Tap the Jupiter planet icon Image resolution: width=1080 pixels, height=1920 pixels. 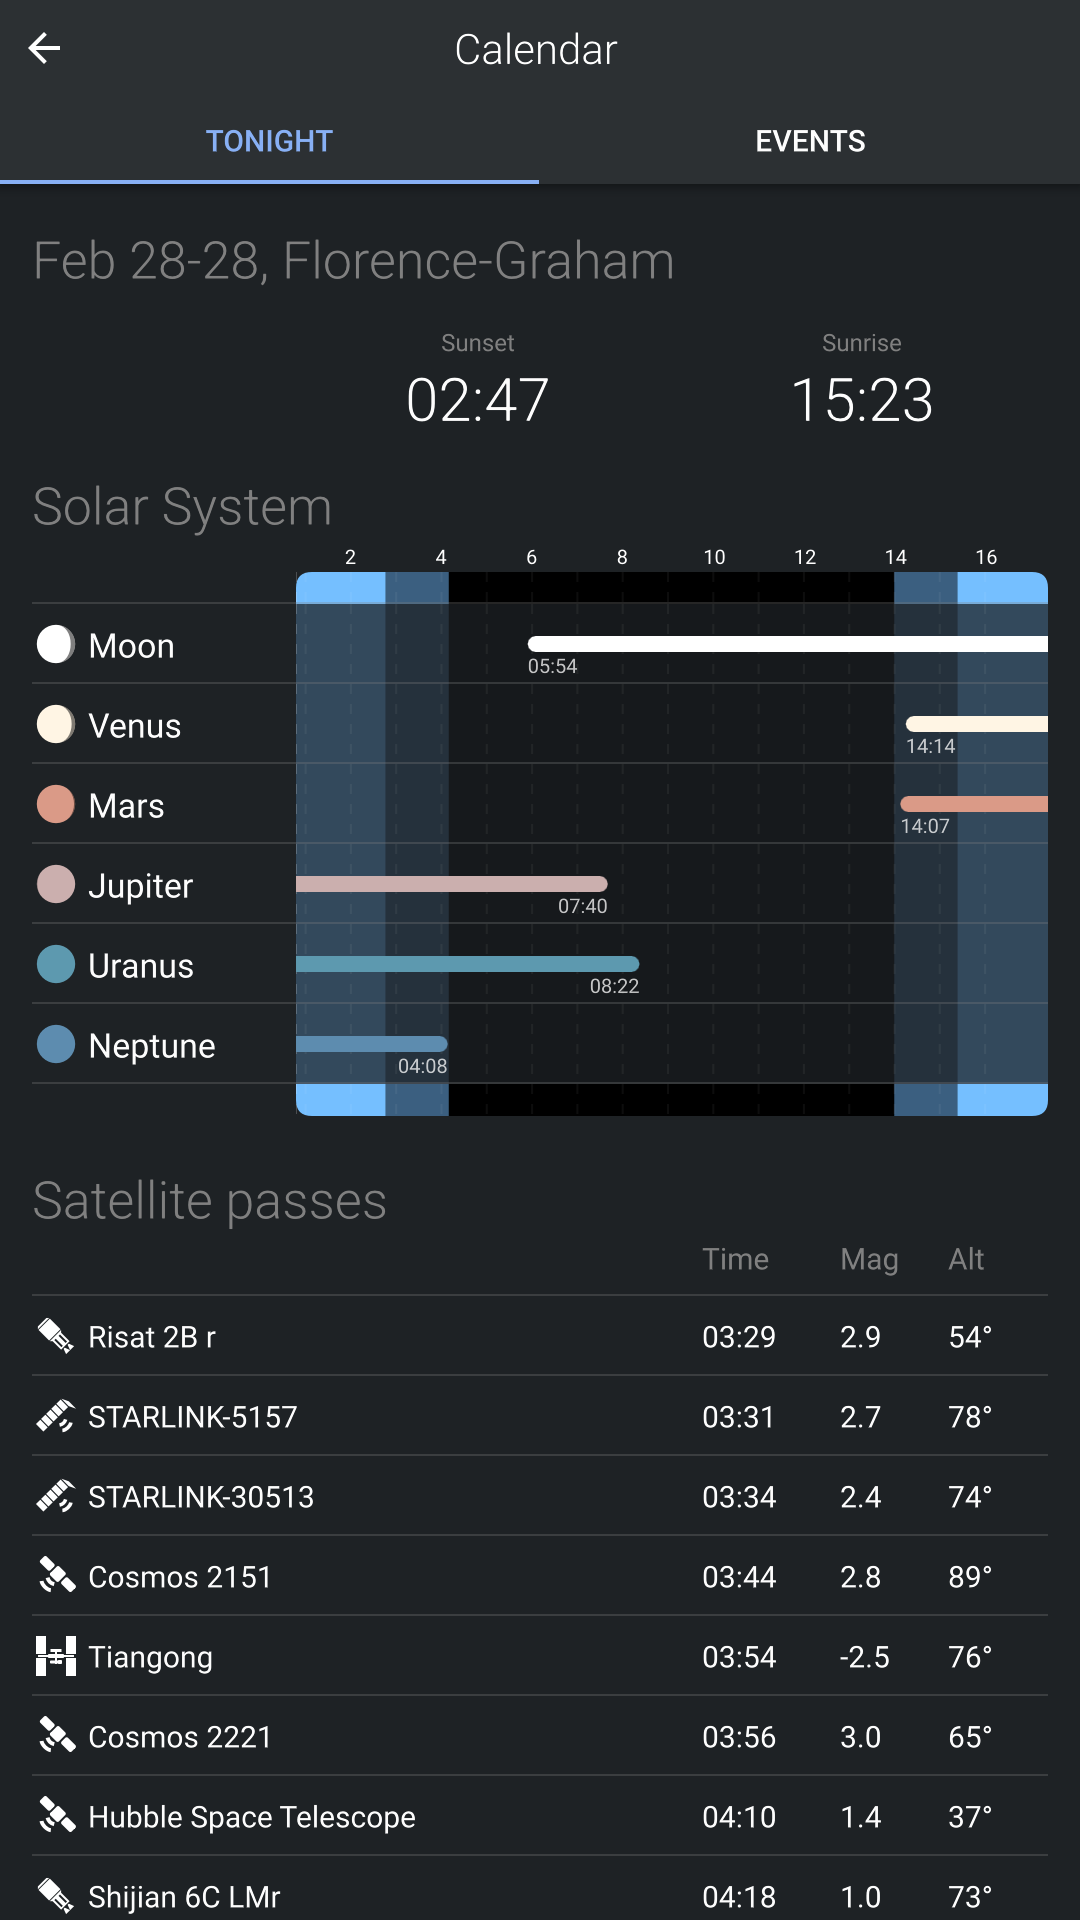coord(56,885)
